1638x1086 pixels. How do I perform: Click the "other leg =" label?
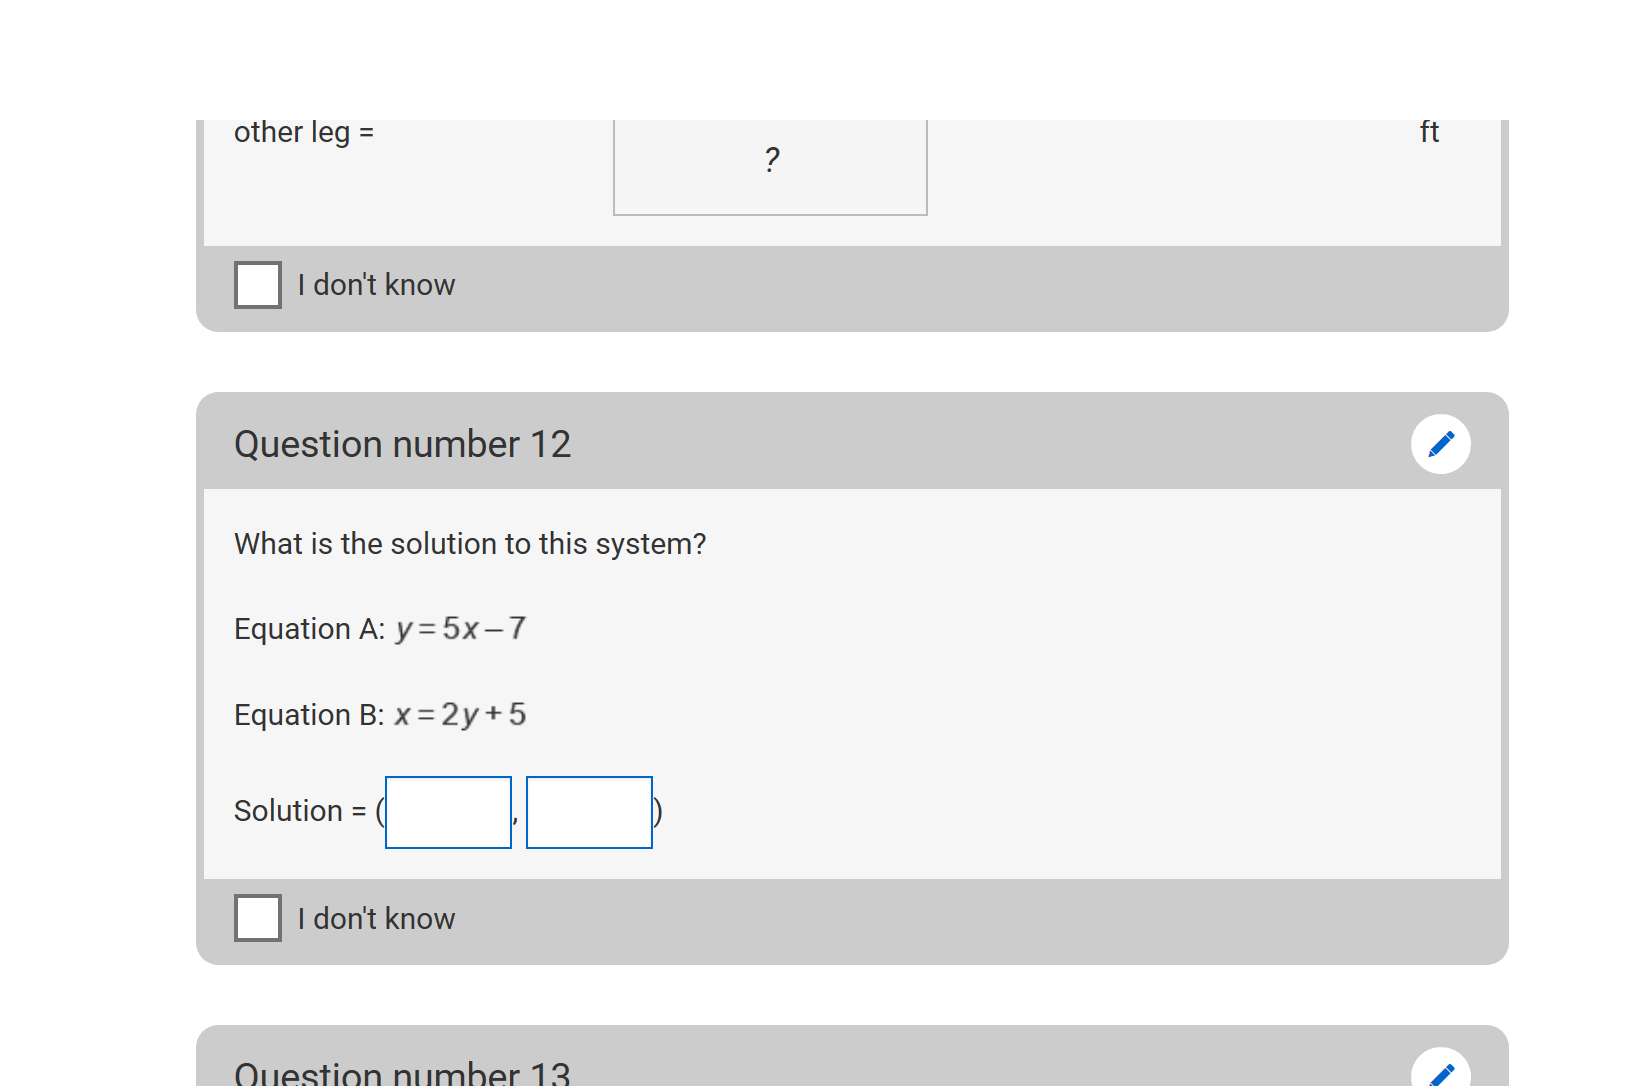(304, 133)
